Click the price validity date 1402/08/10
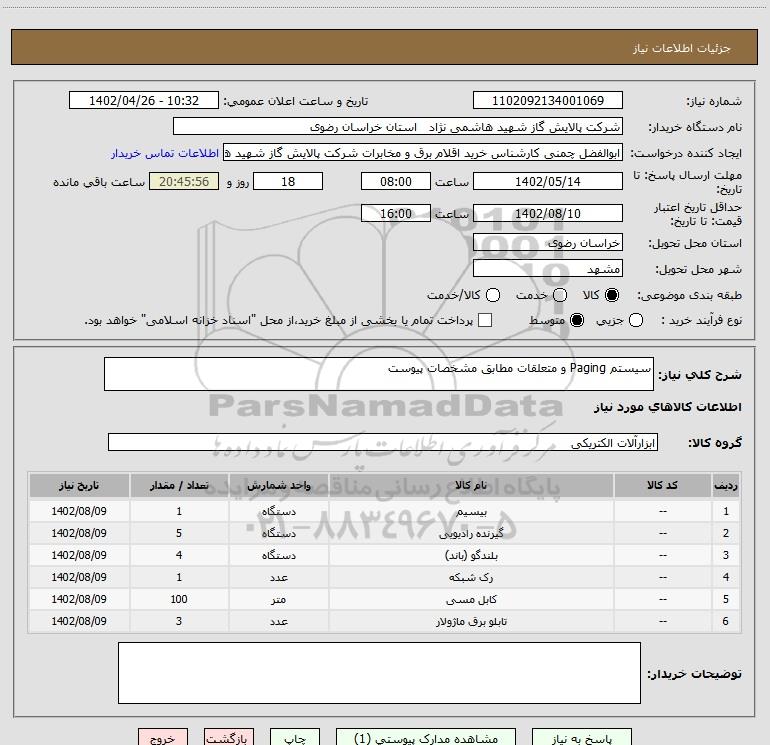Viewport: 770px width, 745px height. pyautogui.click(x=548, y=213)
